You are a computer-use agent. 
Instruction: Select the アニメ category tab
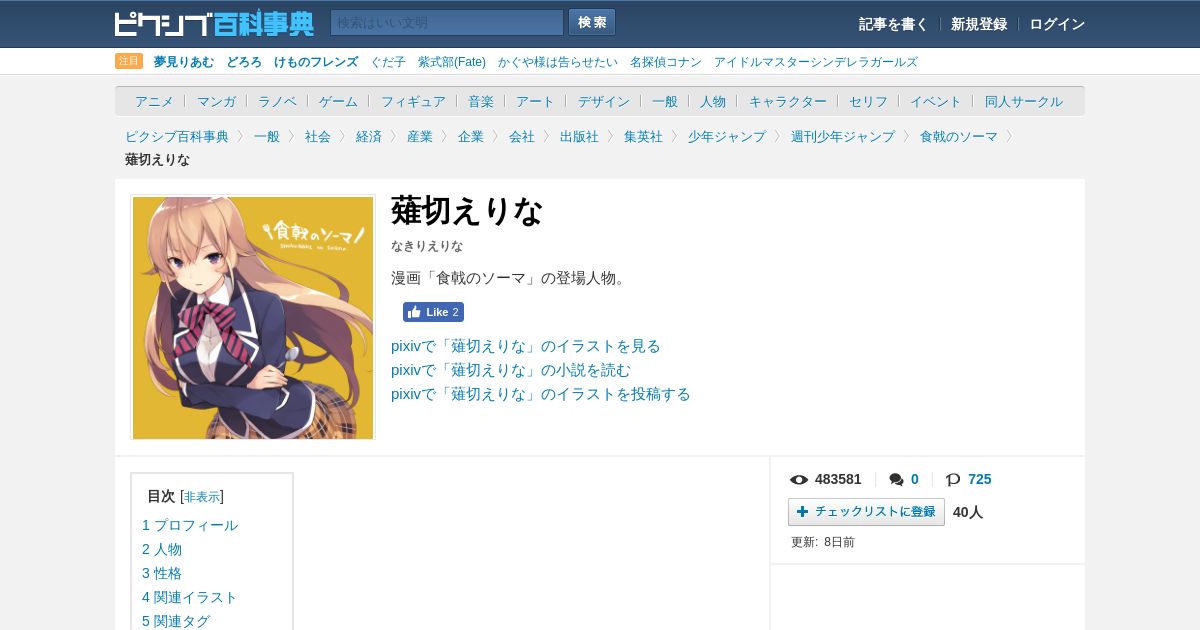click(x=154, y=101)
